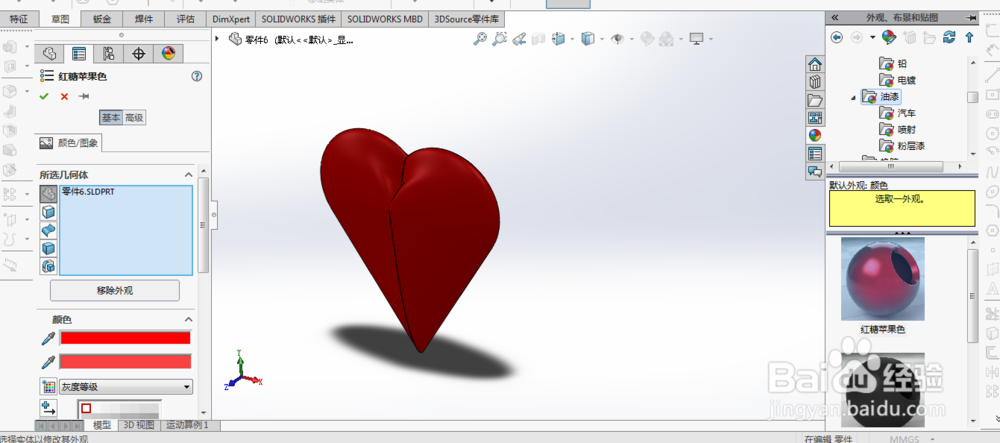Collapse the 油漆 tree folder
Screen dimensions: 1000x443
click(x=853, y=98)
